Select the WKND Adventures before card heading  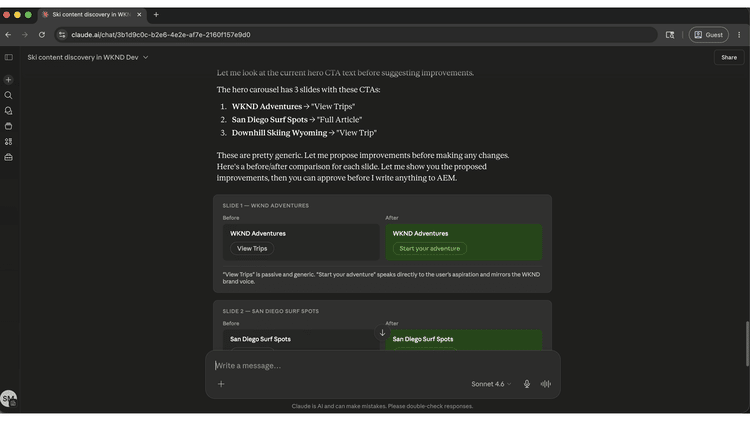(258, 233)
